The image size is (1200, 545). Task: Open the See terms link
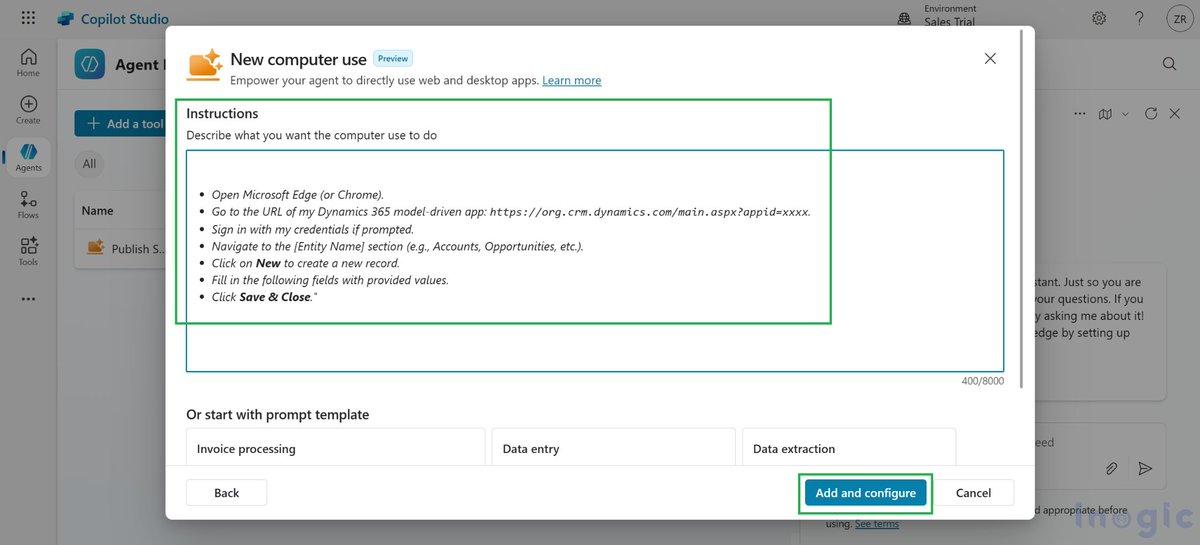(877, 524)
